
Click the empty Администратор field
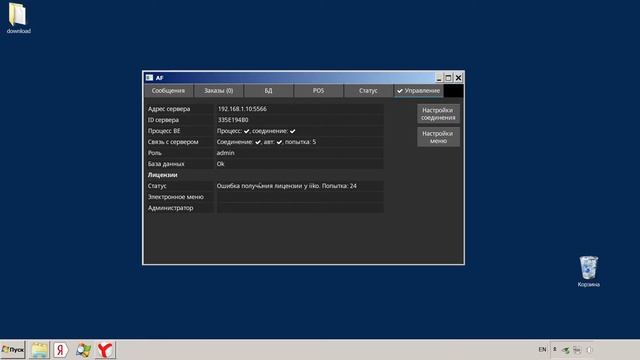click(x=300, y=208)
